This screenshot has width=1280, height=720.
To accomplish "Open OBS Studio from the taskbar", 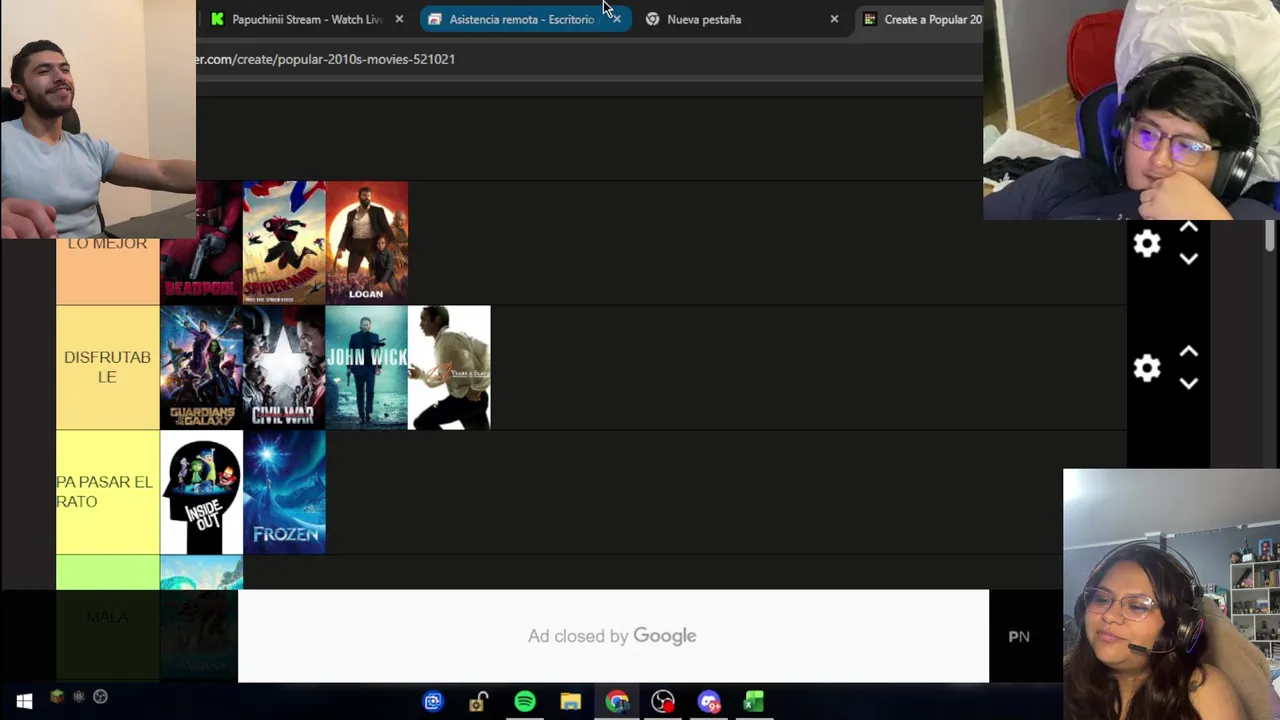I will tap(663, 702).
